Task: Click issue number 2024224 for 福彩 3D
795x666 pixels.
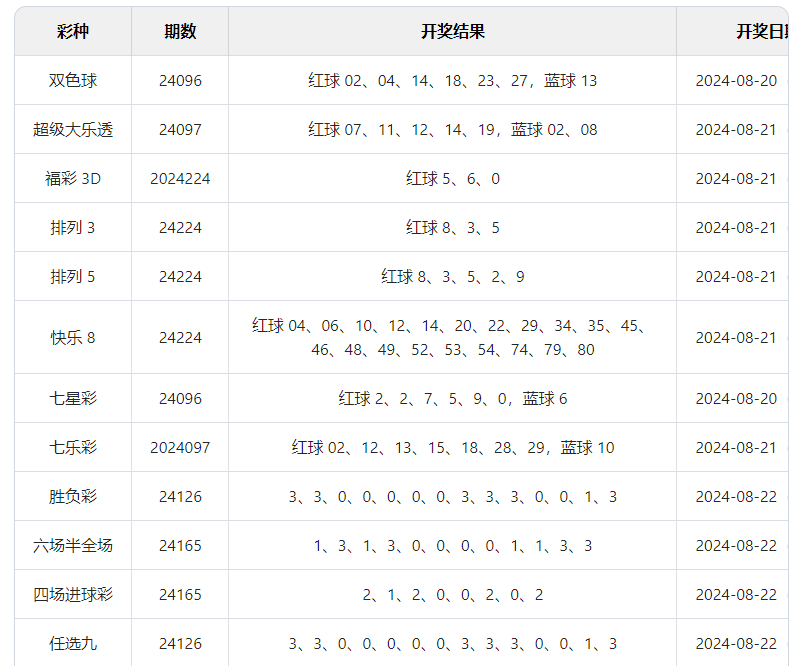Action: (x=180, y=179)
